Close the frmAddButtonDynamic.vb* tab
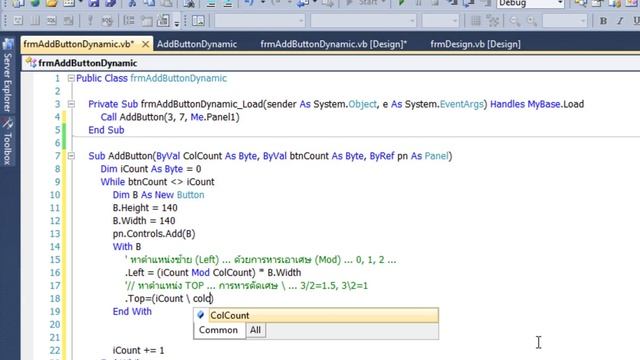Image resolution: width=640 pixels, height=360 pixels. [x=145, y=44]
